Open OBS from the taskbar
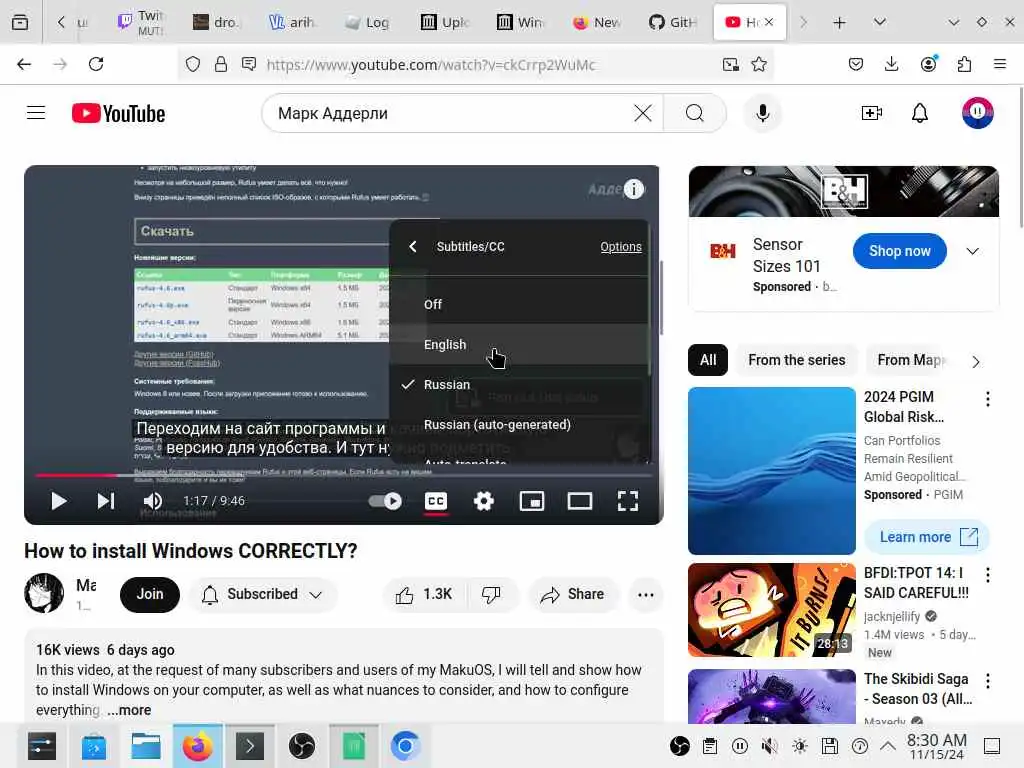The width and height of the screenshot is (1024, 768). coord(302,746)
